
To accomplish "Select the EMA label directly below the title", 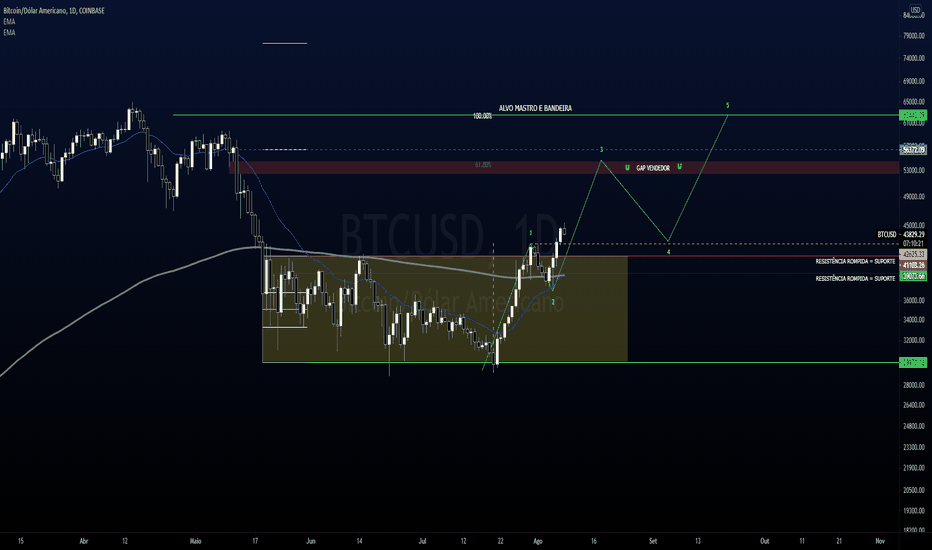I will [x=10, y=21].
